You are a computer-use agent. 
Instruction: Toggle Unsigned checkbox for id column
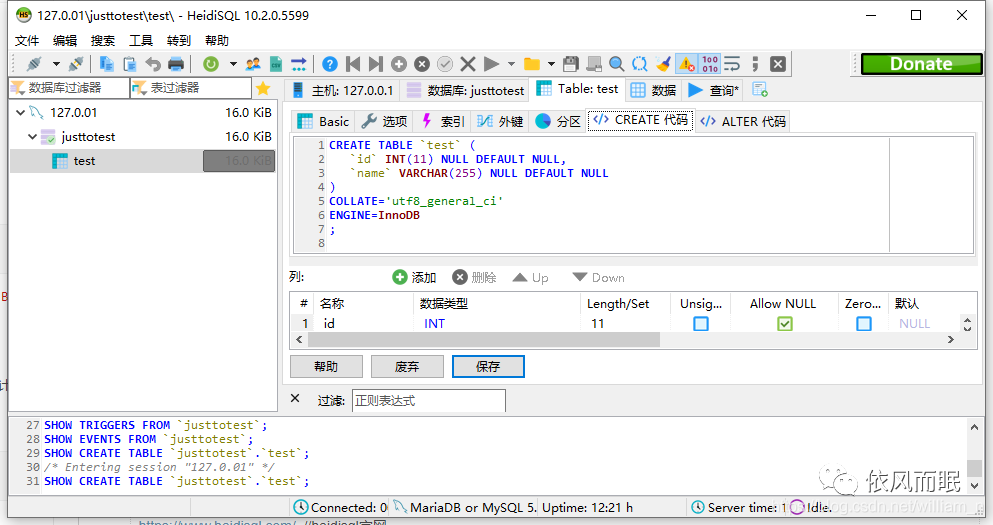pos(701,324)
